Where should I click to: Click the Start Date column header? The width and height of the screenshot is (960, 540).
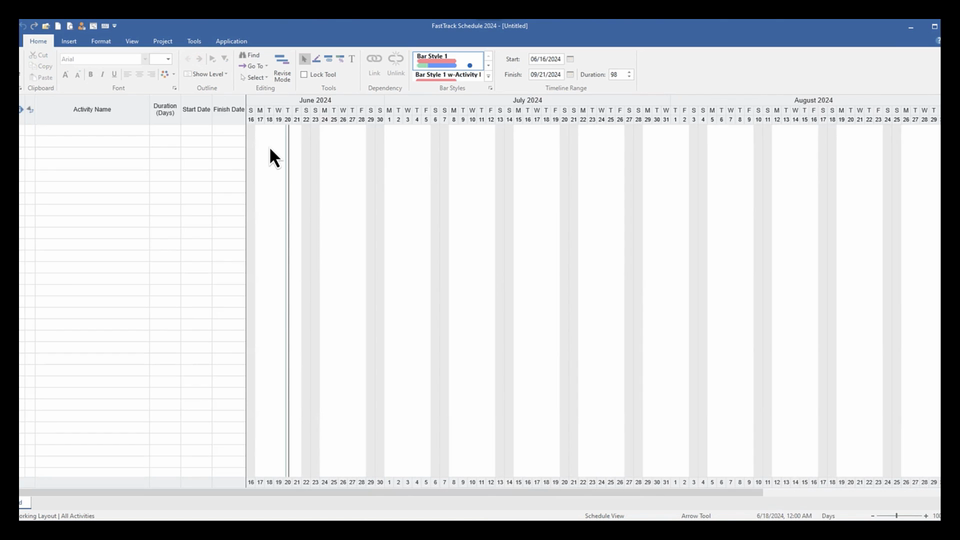[197, 110]
